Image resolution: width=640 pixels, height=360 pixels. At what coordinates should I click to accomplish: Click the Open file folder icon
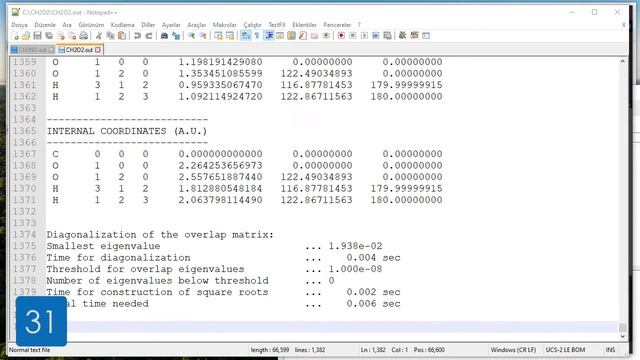coord(26,36)
